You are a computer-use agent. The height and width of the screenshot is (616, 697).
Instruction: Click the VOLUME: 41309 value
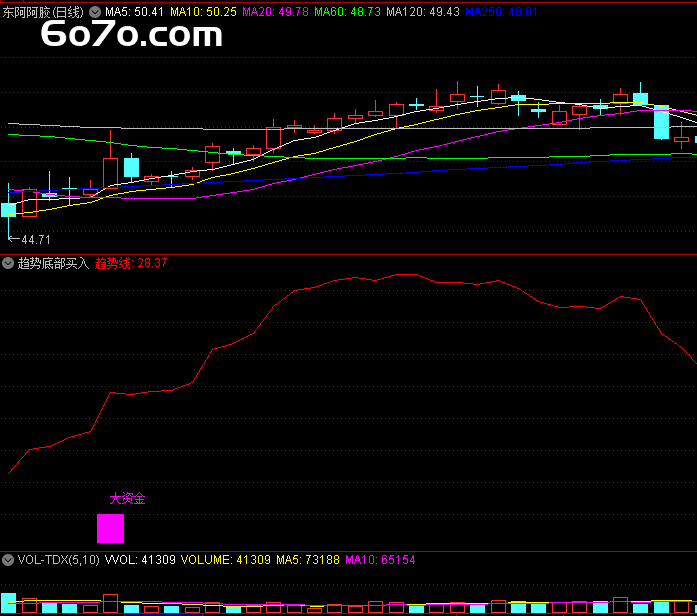coord(226,560)
